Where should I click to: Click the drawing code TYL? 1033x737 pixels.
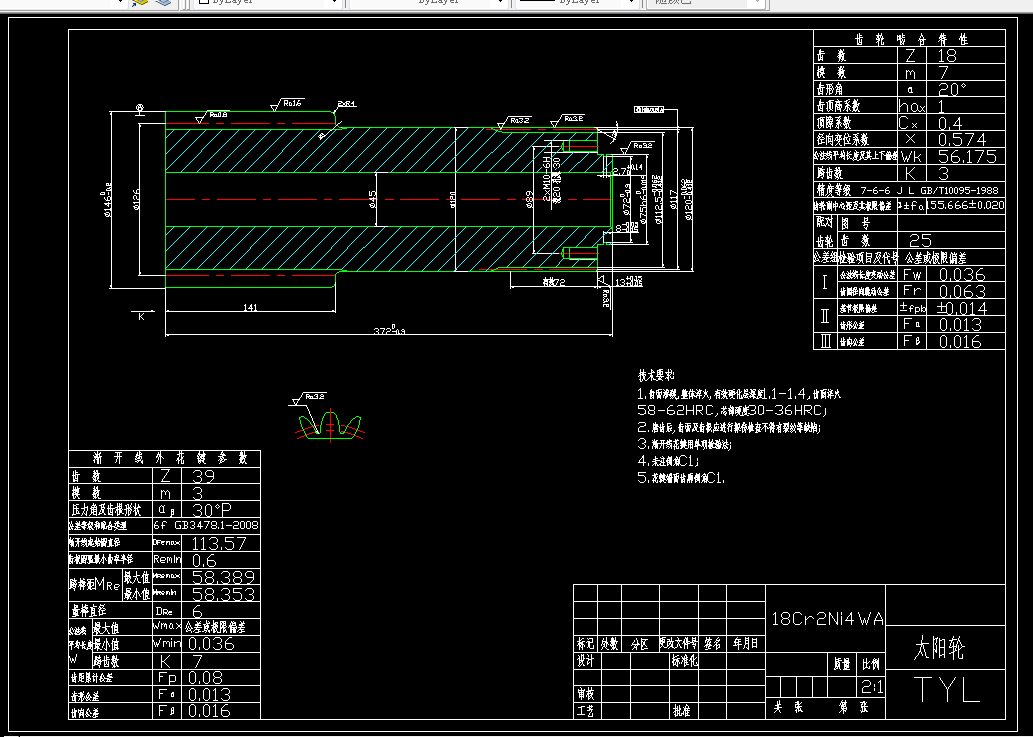[x=946, y=690]
